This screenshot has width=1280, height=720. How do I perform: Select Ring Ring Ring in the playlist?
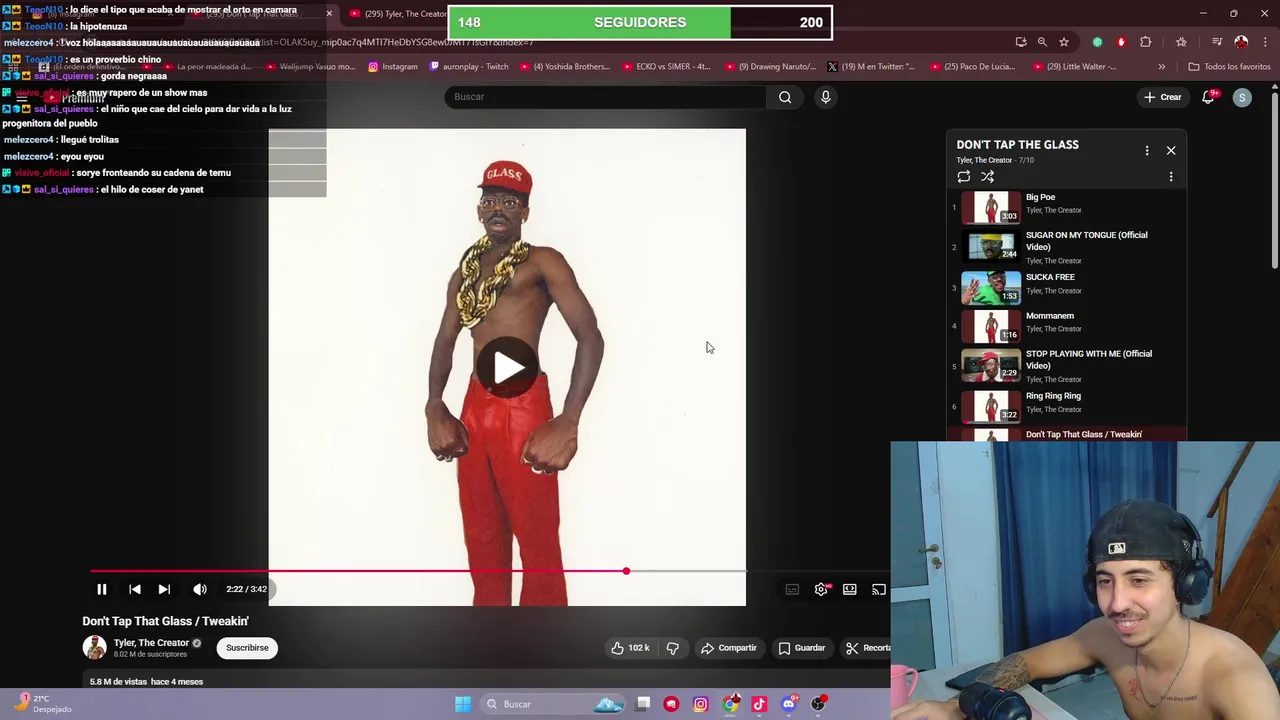[1066, 406]
